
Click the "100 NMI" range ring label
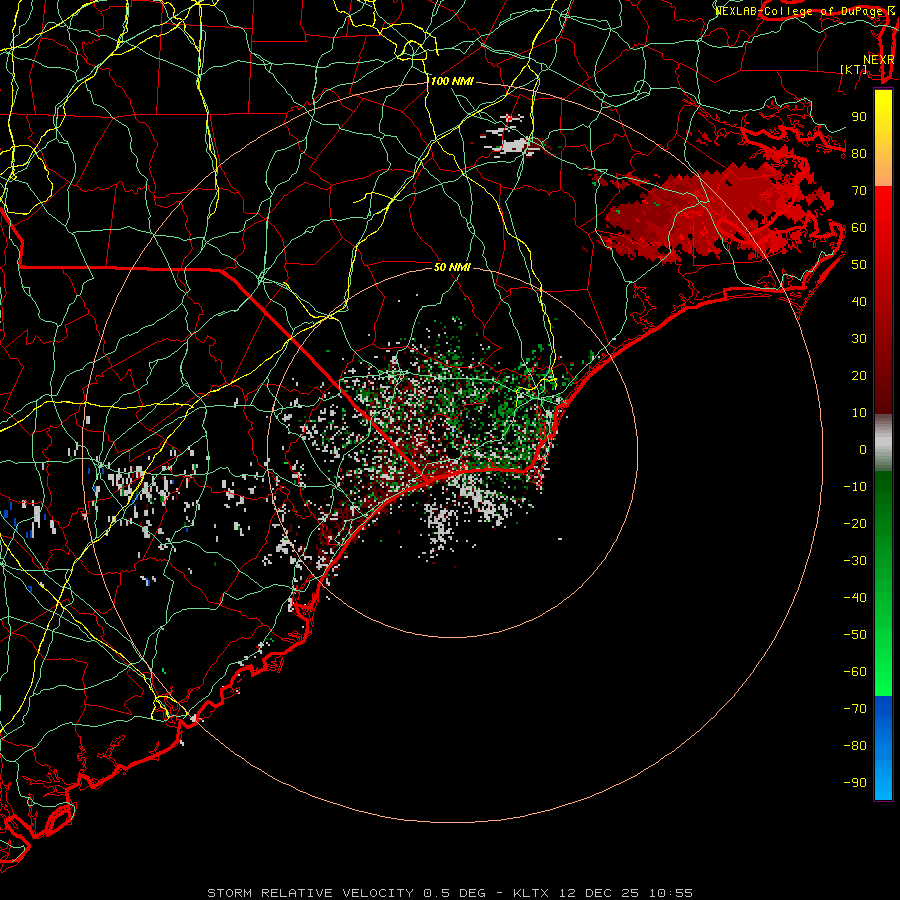point(452,82)
